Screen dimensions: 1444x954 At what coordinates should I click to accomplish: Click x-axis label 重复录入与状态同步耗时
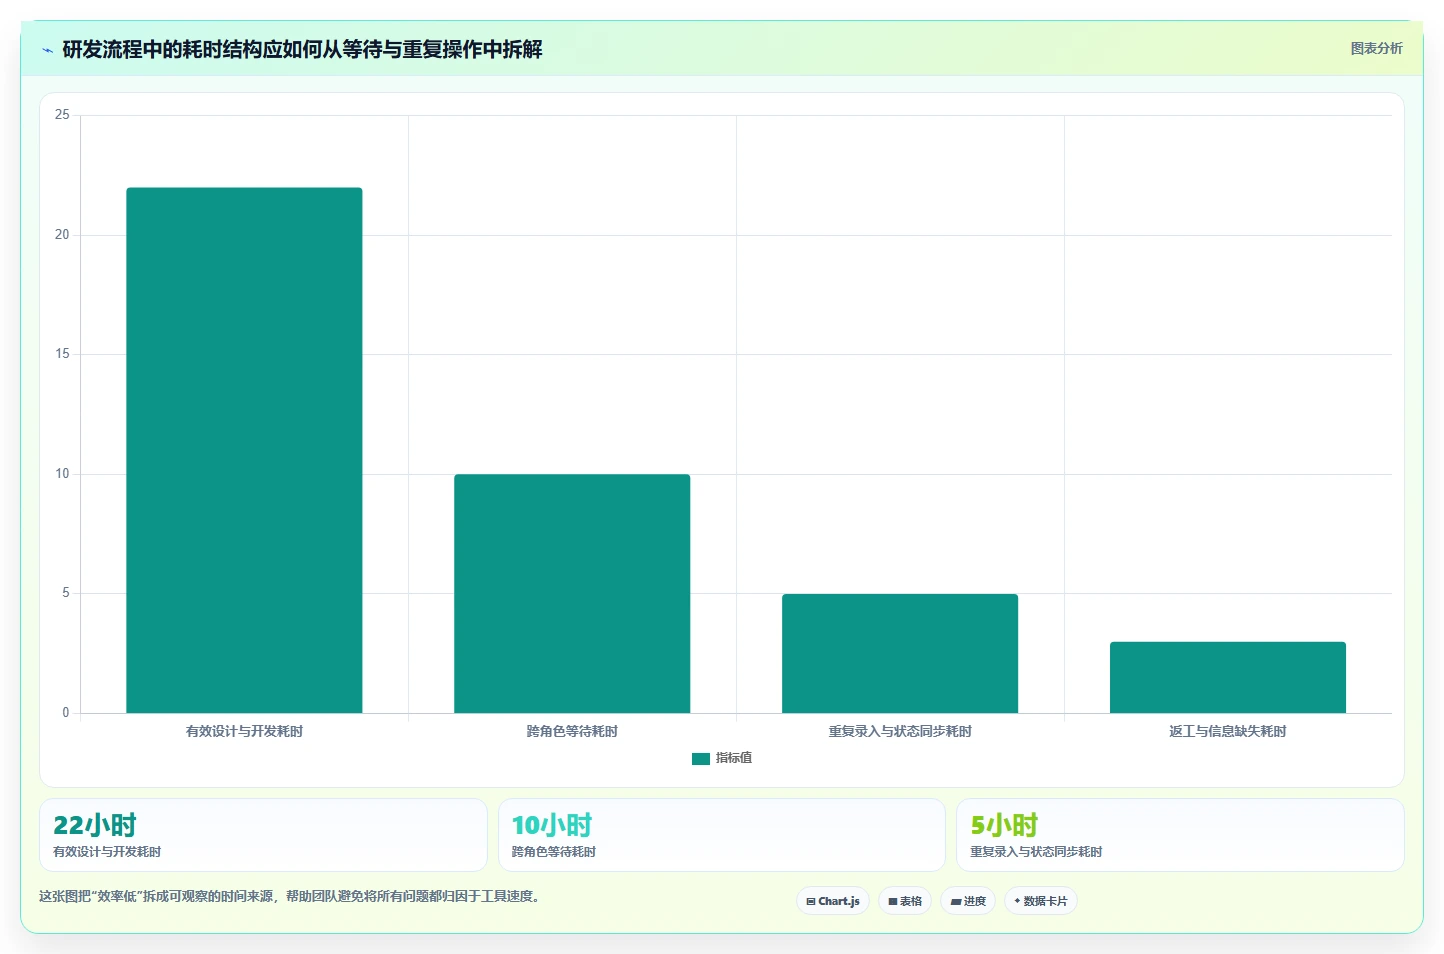900,731
